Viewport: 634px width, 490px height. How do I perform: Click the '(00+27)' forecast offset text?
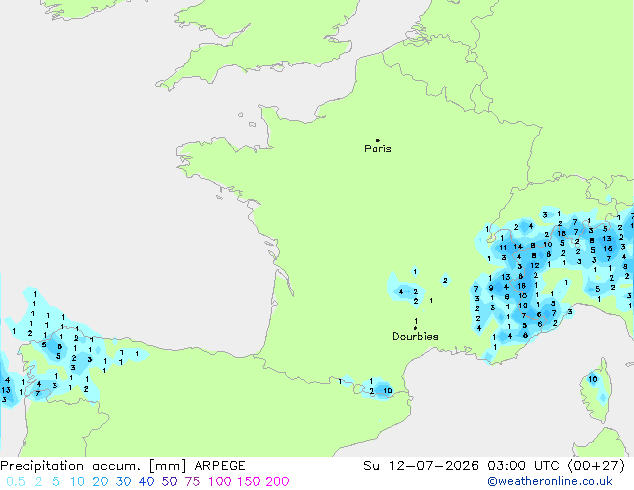(596, 466)
